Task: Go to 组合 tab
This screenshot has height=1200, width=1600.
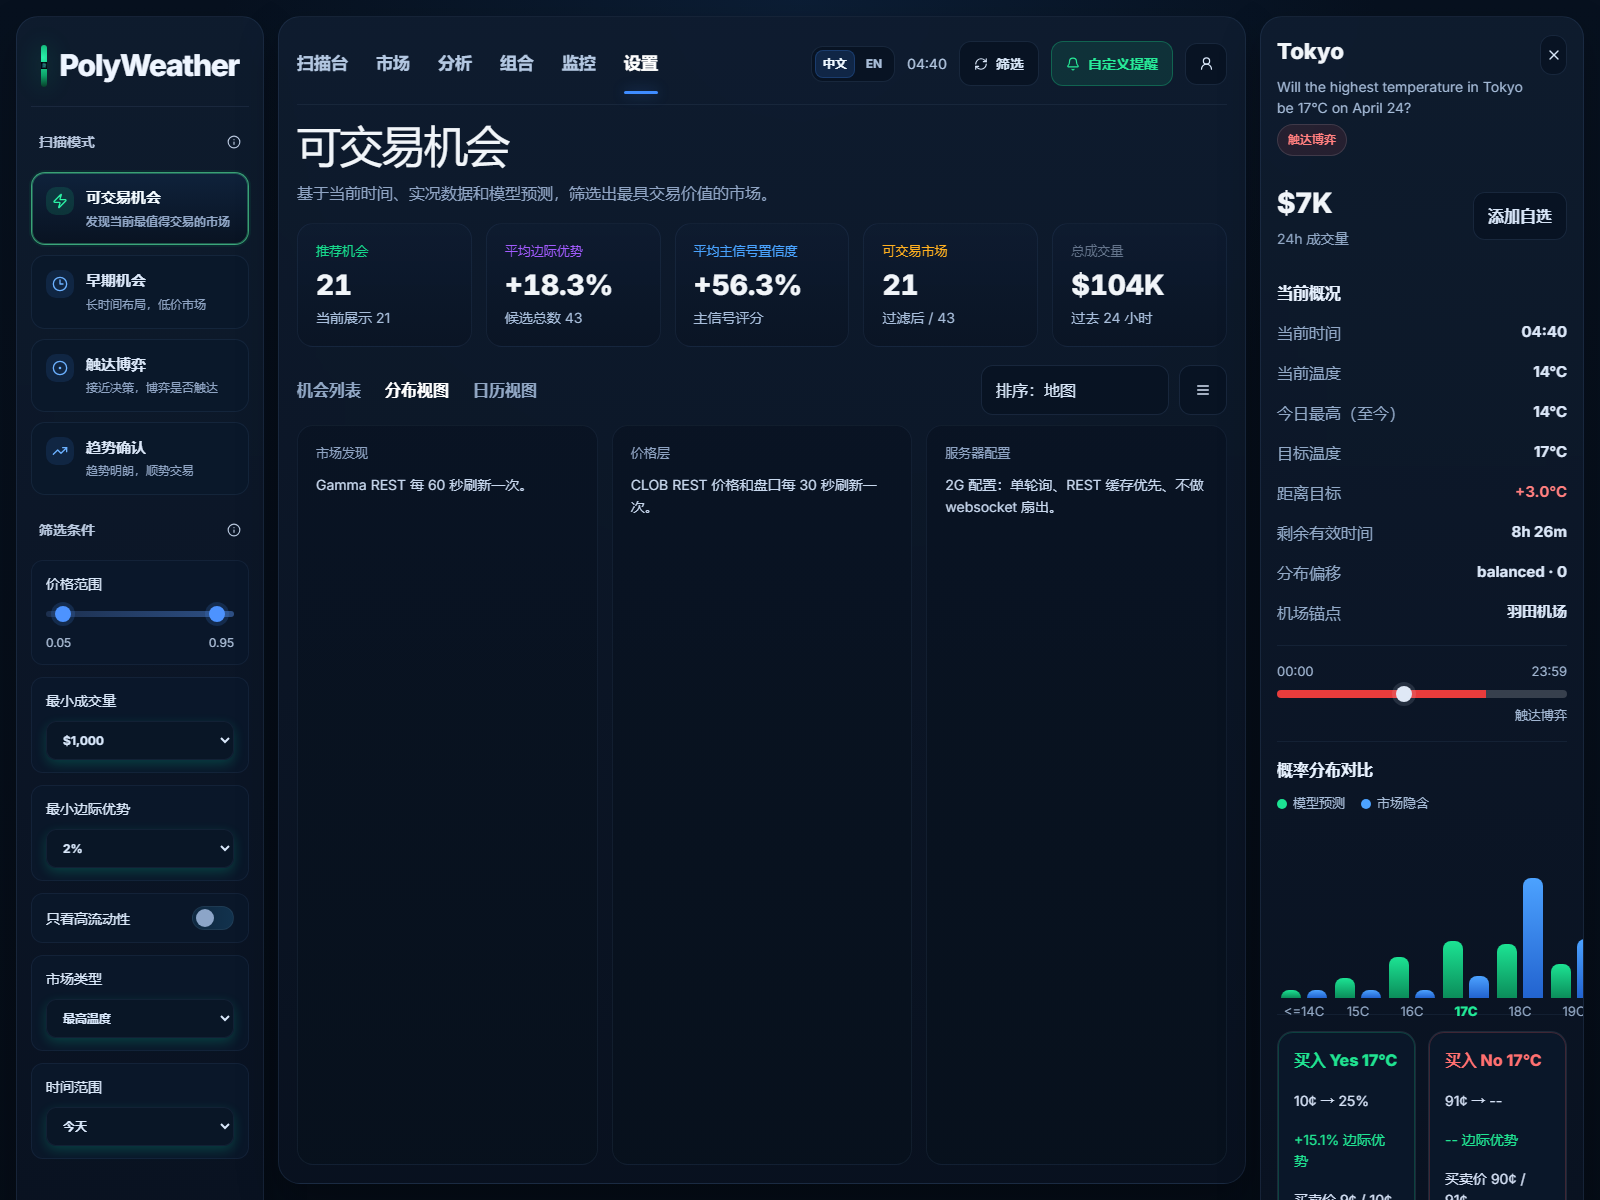Action: tap(517, 64)
